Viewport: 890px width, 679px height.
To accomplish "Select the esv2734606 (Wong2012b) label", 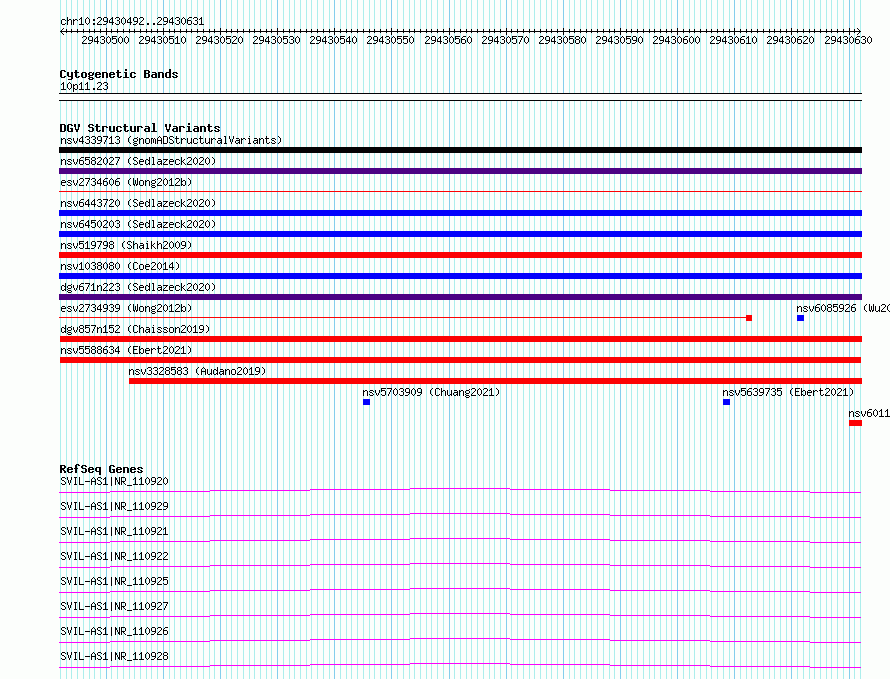I will [x=126, y=182].
